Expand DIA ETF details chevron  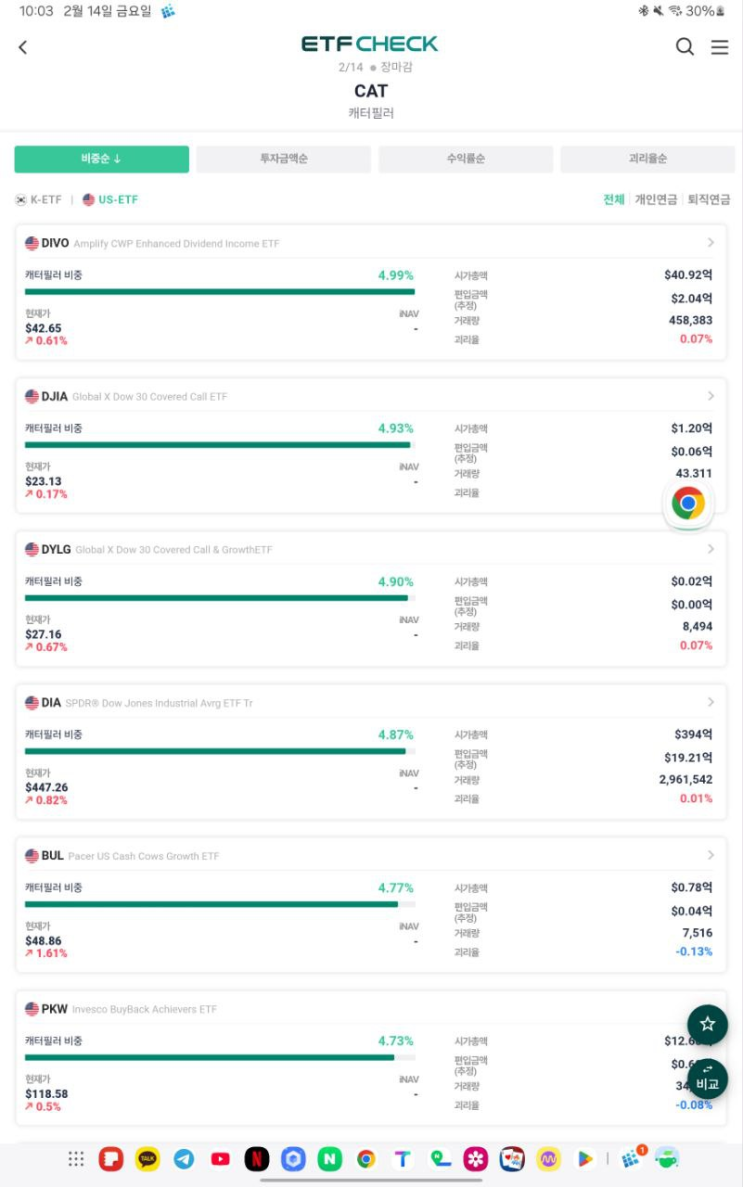710,702
